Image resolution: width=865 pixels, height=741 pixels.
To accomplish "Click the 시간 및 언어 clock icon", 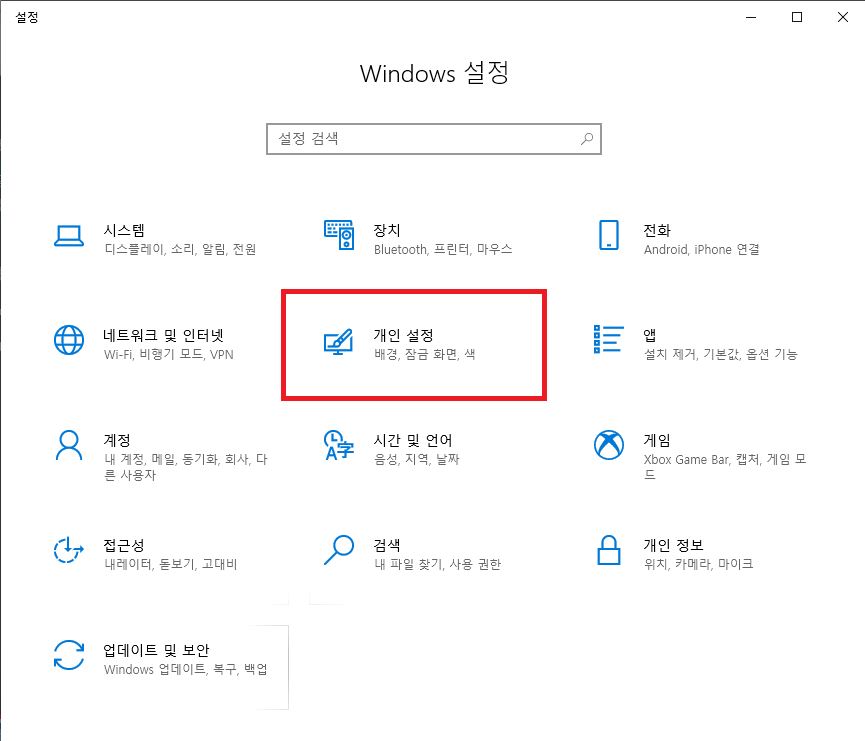I will [339, 445].
